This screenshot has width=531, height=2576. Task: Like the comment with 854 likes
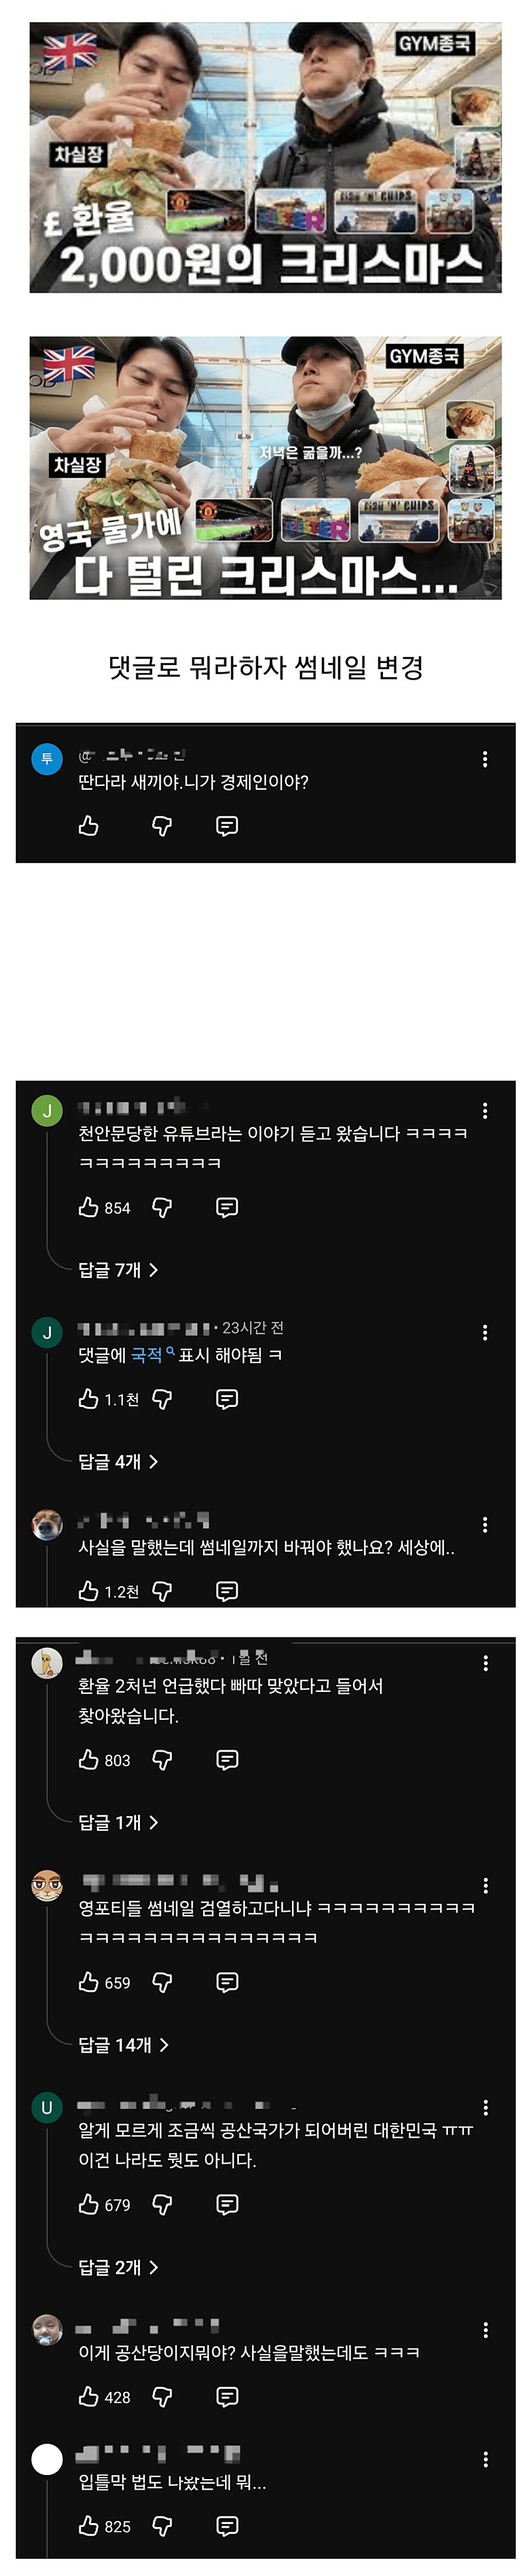point(89,1207)
